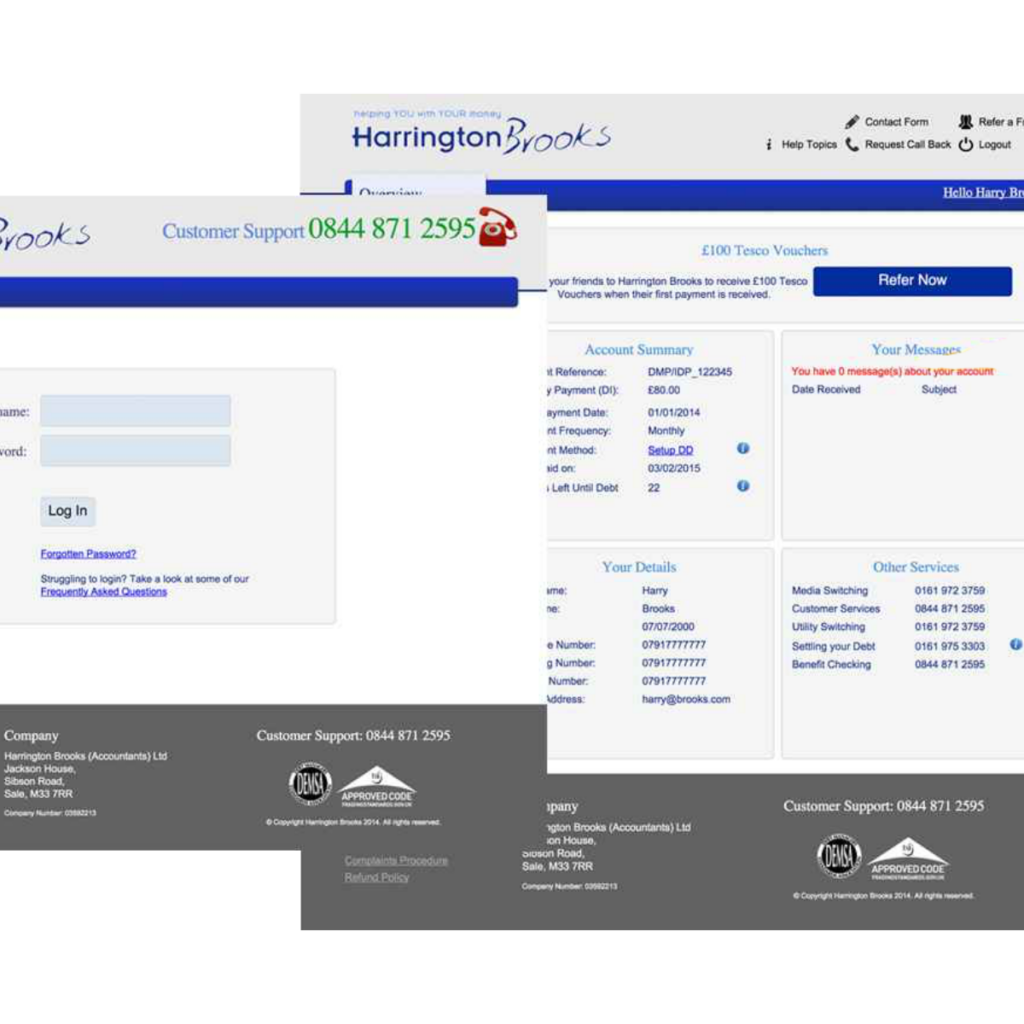This screenshot has height=1024, width=1024.
Task: Click the phone icon for Request Call Back
Action: pyautogui.click(x=852, y=145)
